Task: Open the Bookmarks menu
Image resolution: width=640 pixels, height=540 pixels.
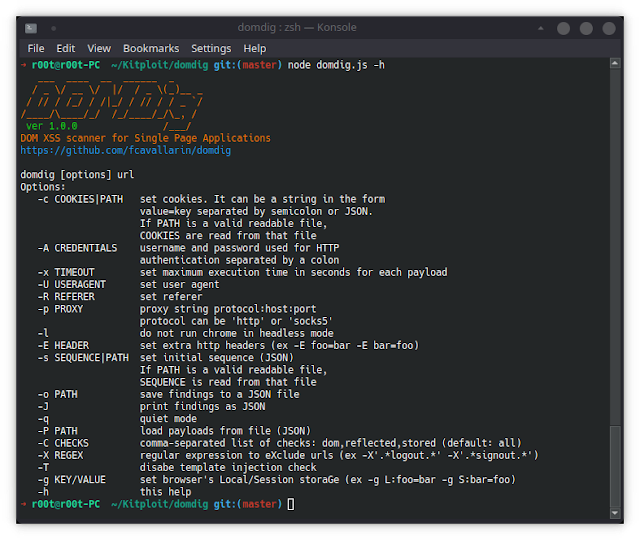Action: pyautogui.click(x=151, y=49)
